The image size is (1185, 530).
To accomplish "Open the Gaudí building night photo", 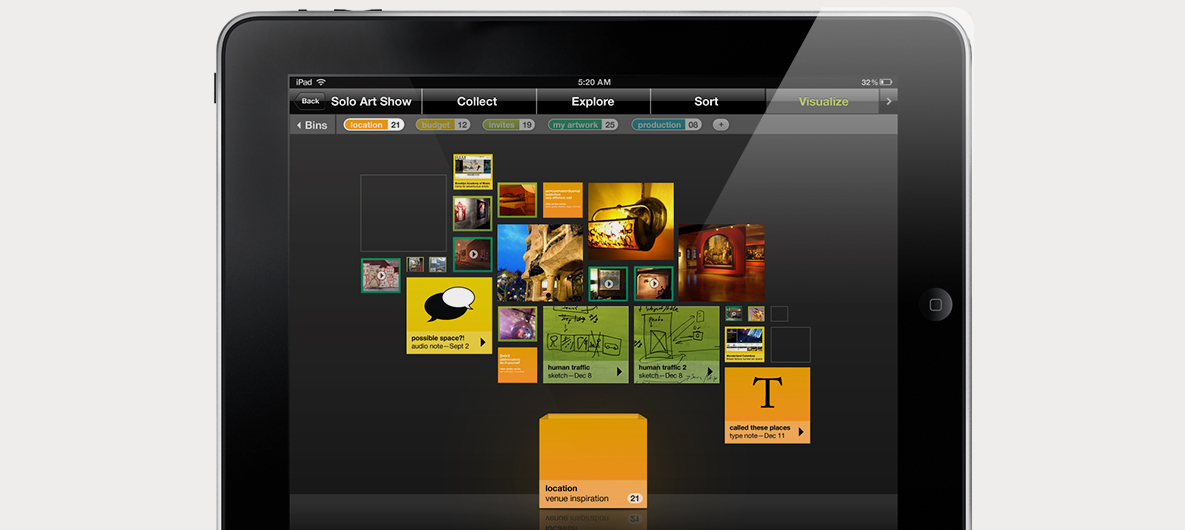I will (540, 262).
